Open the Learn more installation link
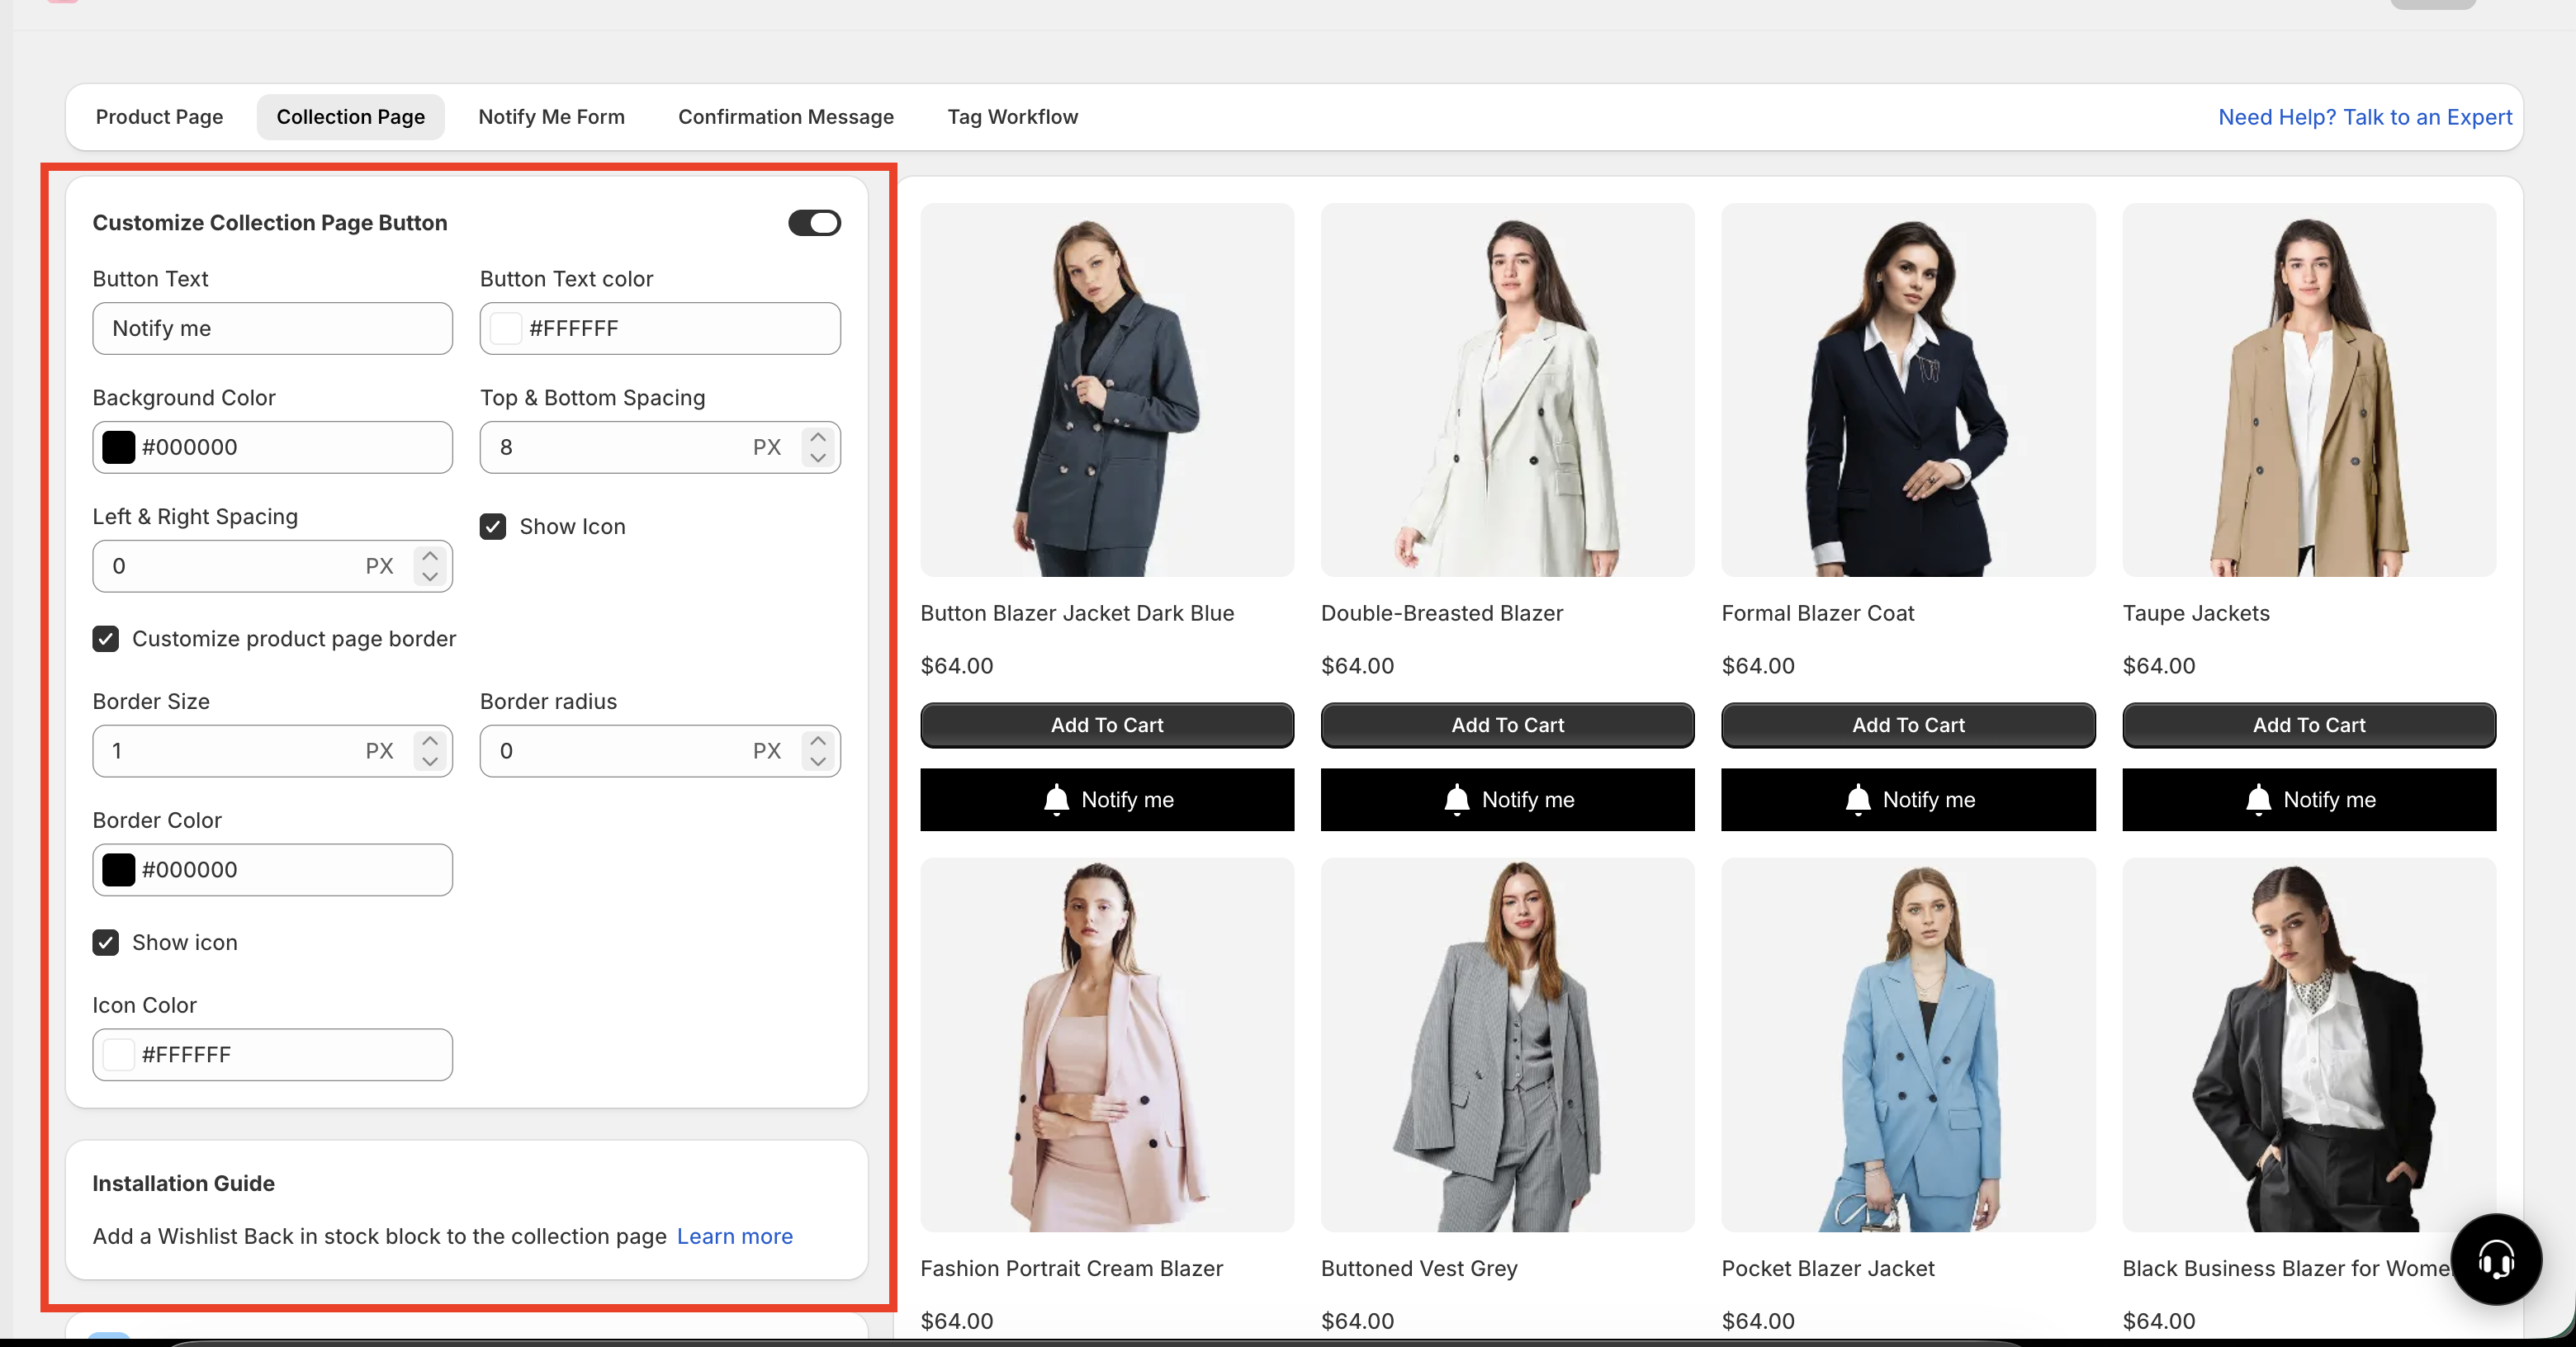This screenshot has width=2576, height=1347. coord(735,1236)
